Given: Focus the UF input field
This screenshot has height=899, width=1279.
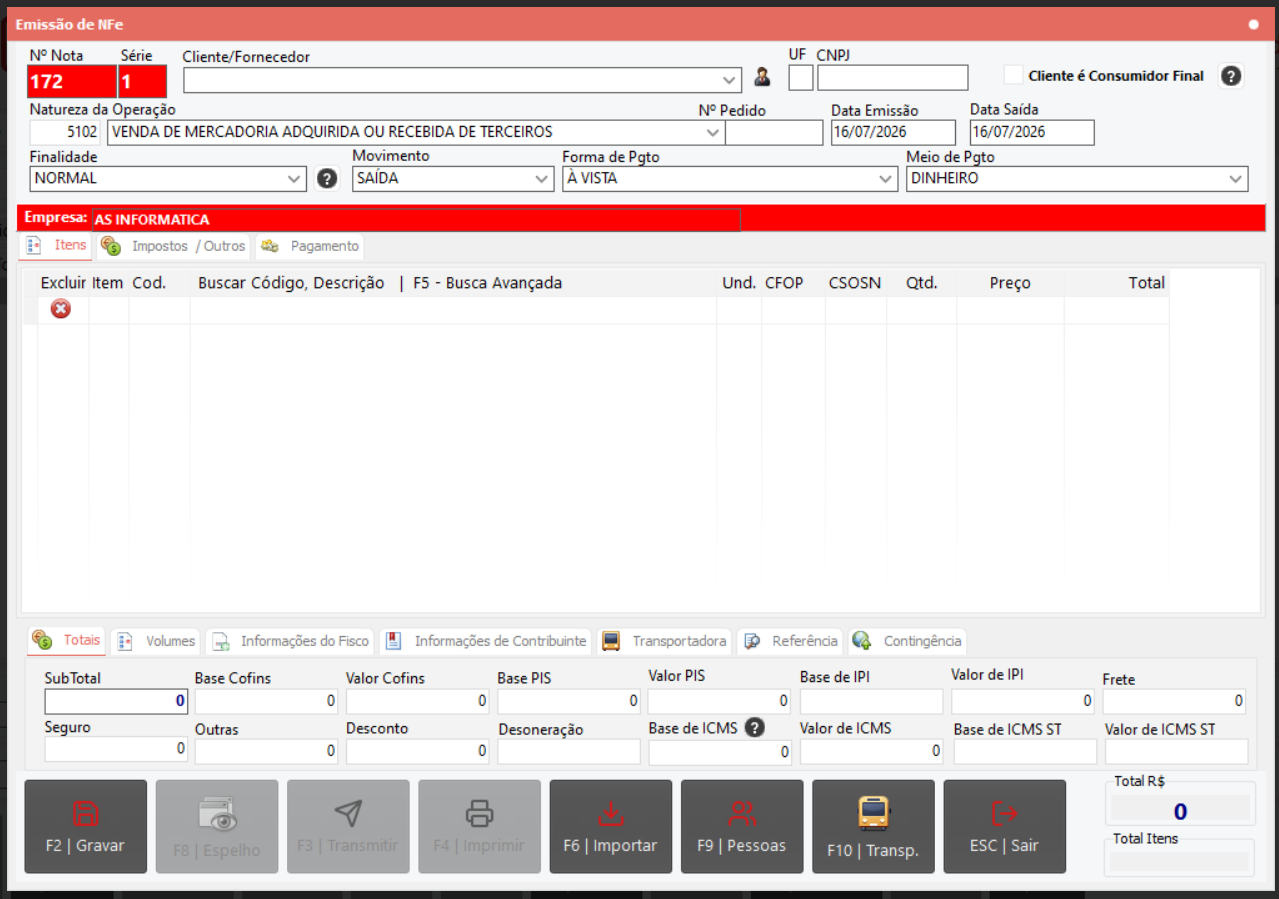Looking at the screenshot, I should 801,78.
